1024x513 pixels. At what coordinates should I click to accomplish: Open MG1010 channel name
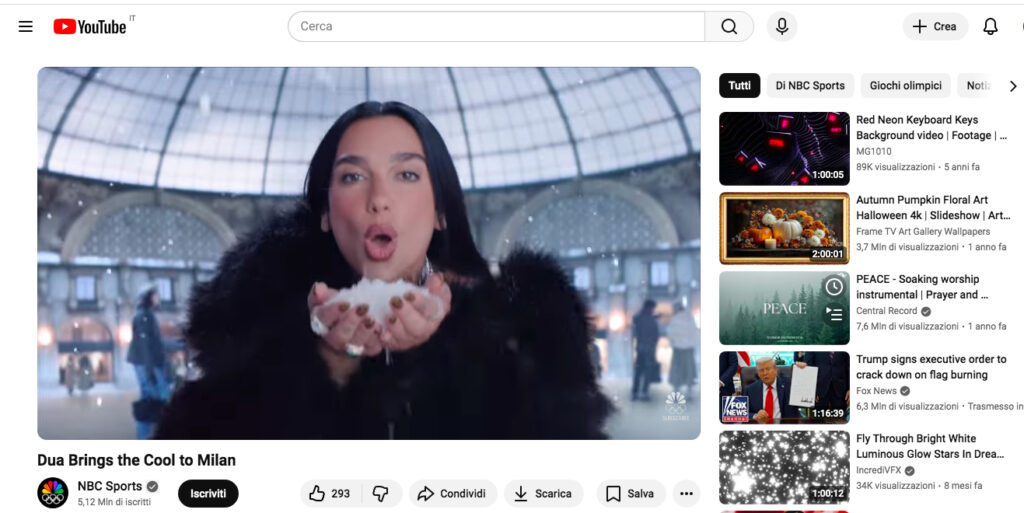coord(874,151)
